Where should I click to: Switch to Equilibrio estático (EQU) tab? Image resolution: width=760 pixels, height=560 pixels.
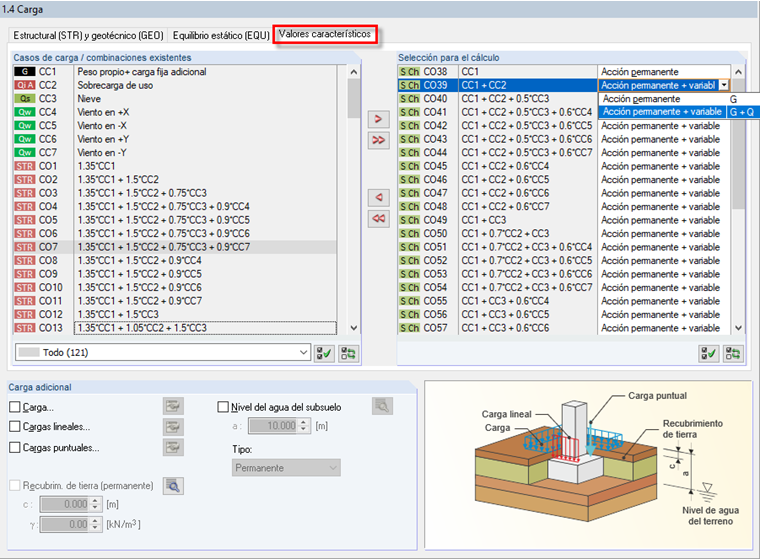(x=221, y=35)
